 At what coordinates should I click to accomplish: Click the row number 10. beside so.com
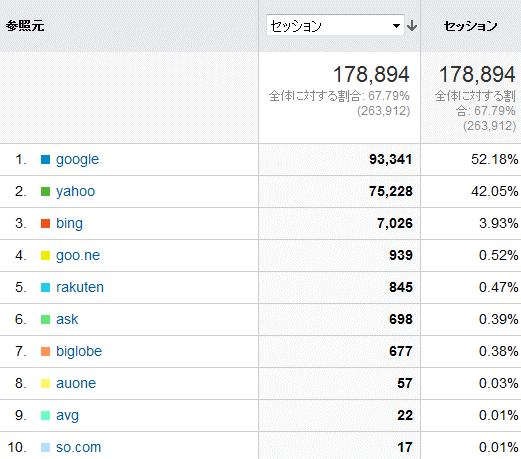17,447
